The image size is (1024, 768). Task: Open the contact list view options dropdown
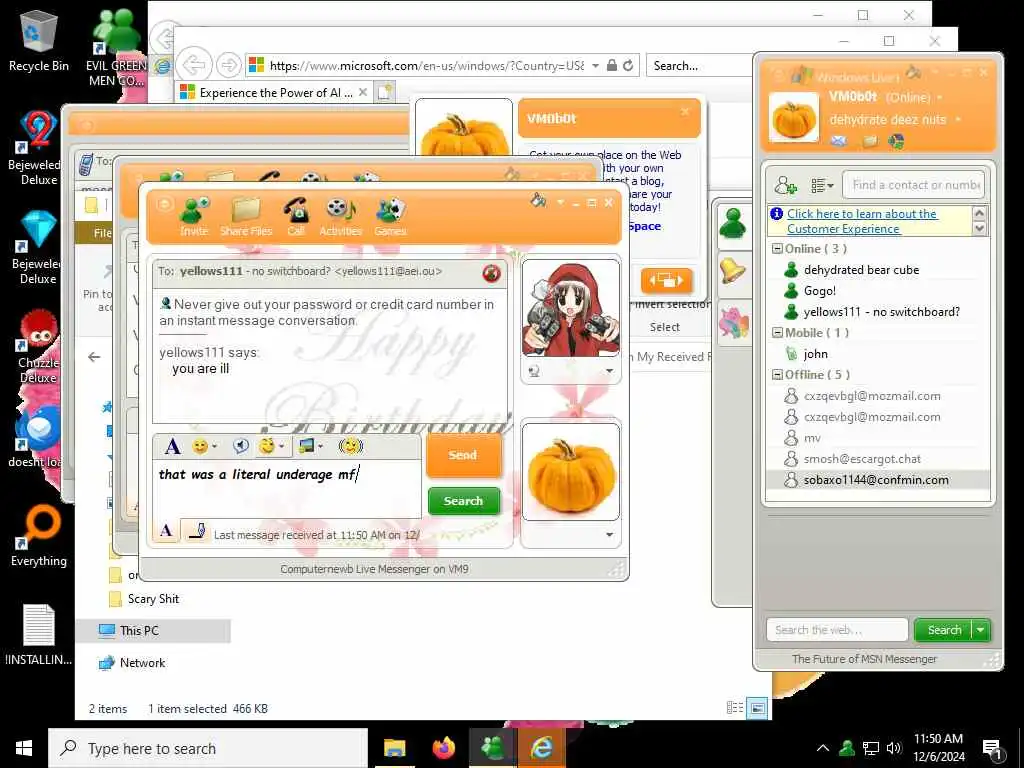pyautogui.click(x=822, y=186)
